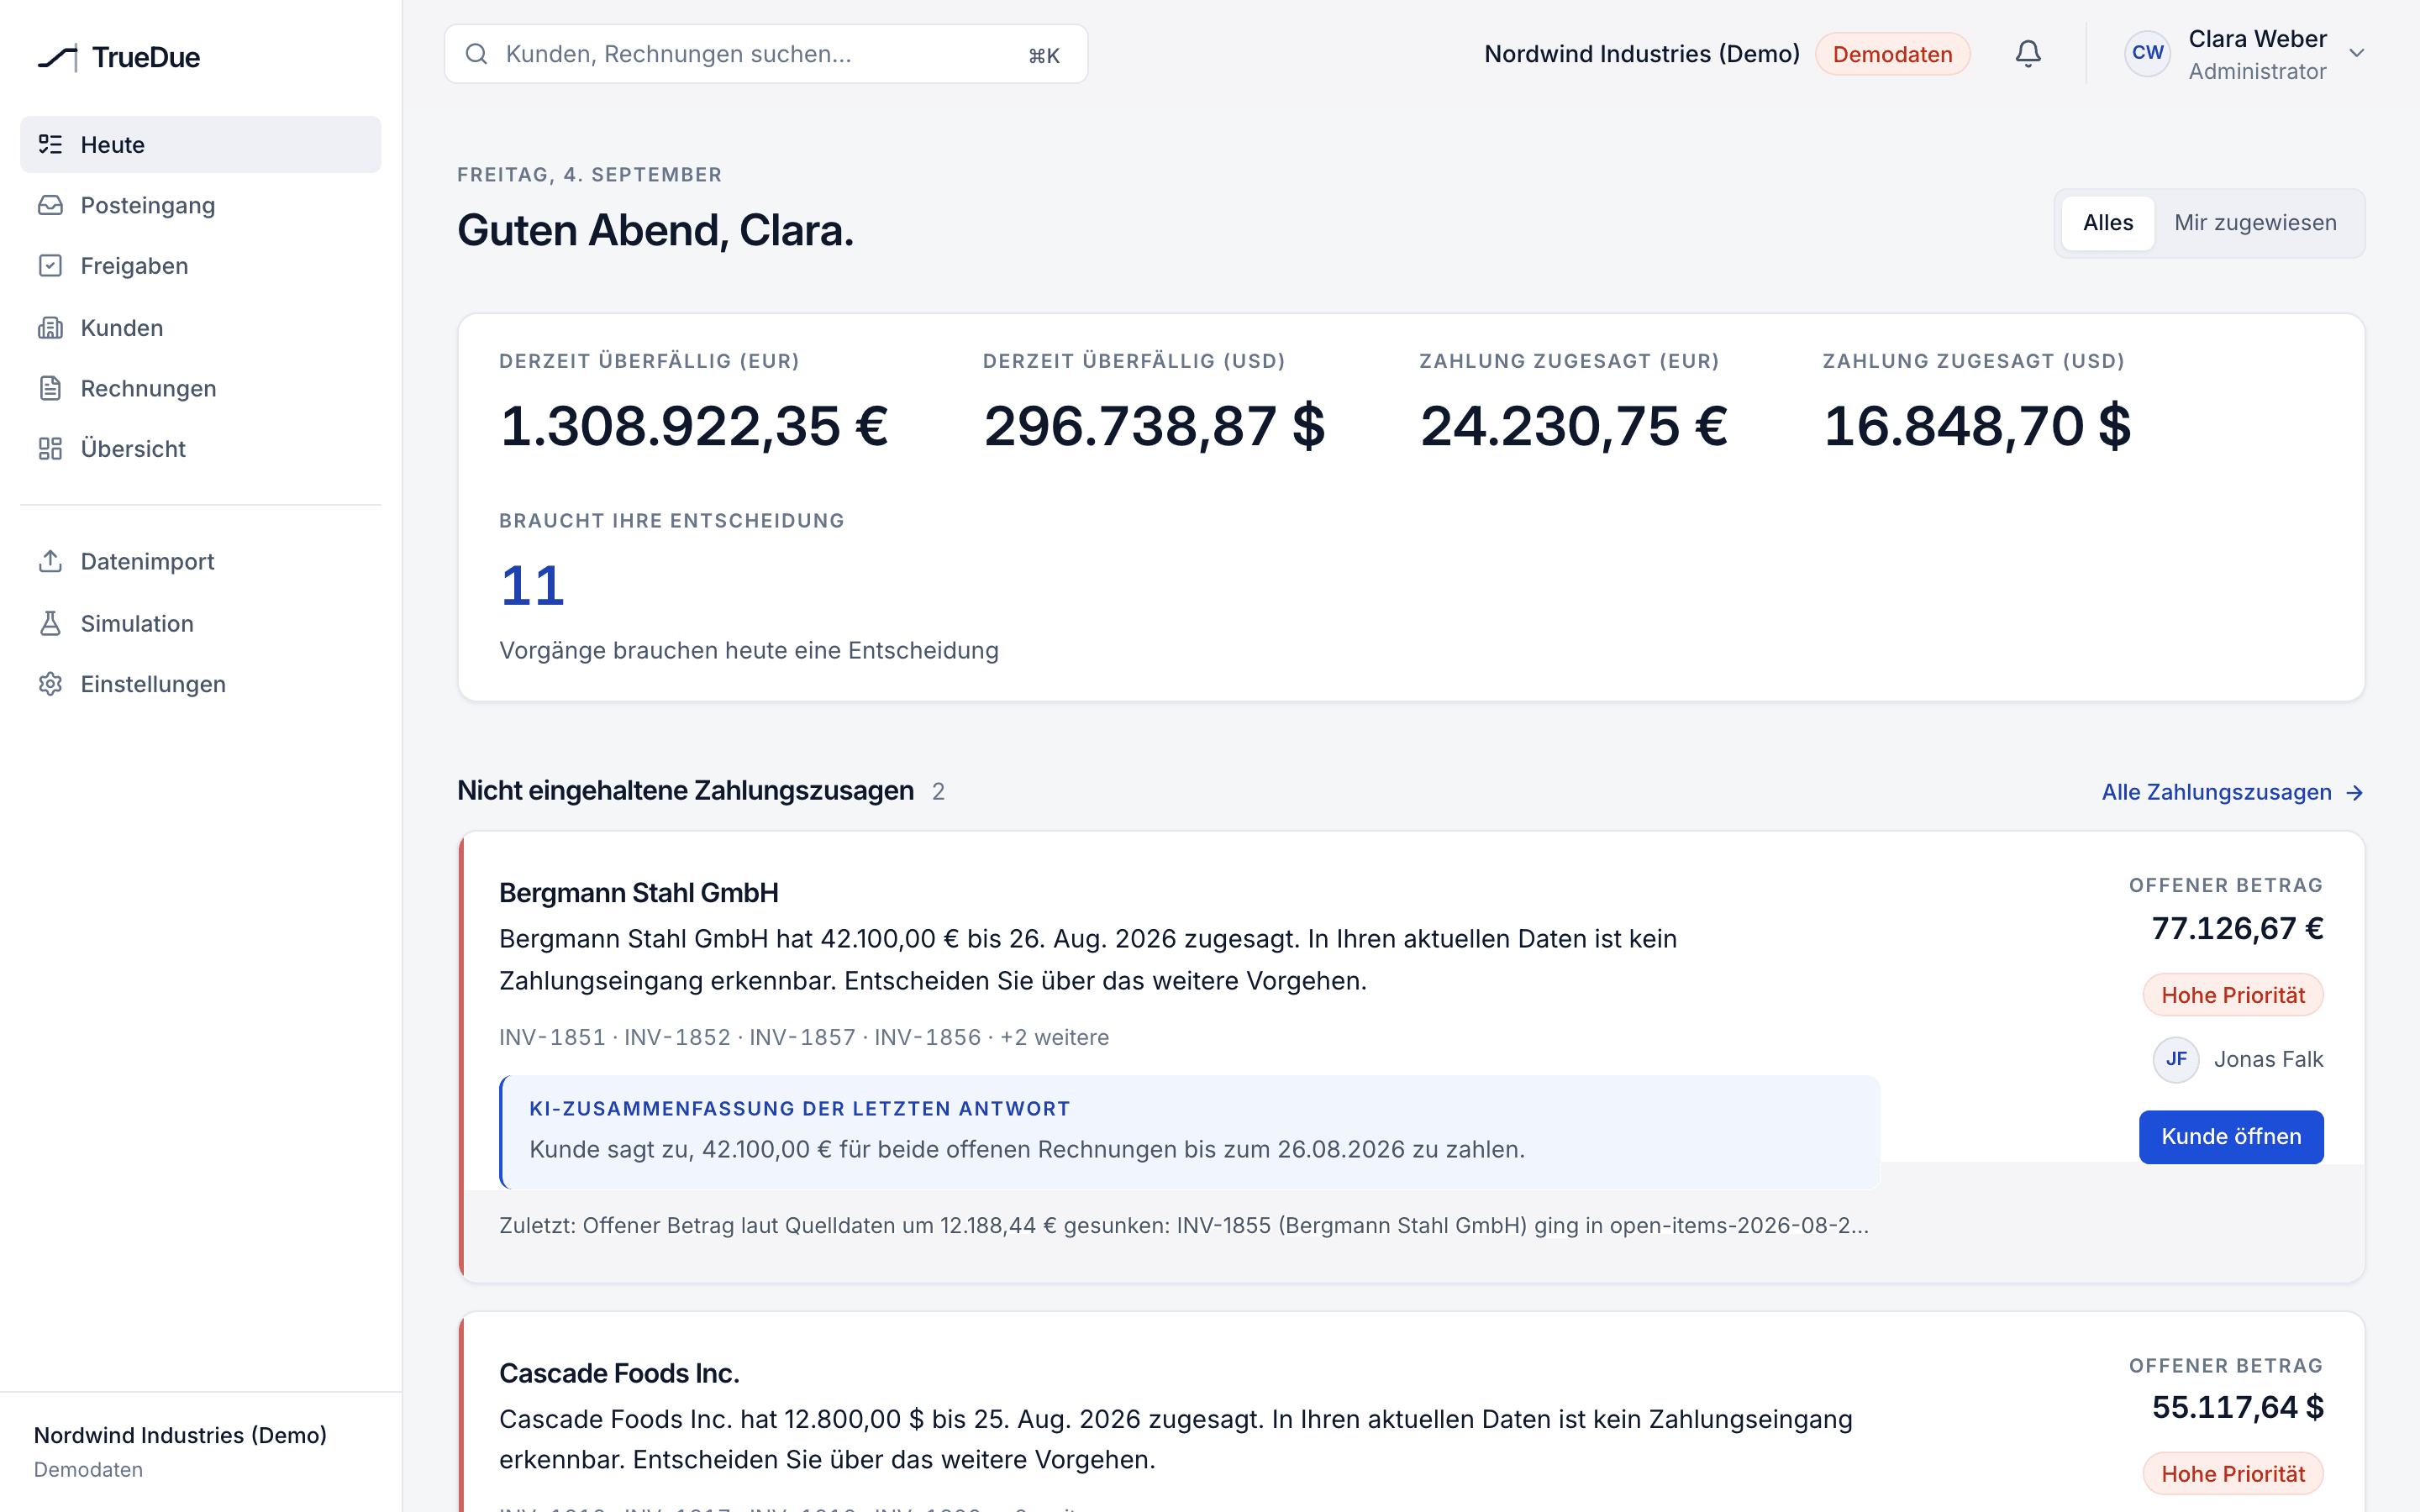Focus the Kunden, Rechnungen suchen search field
The width and height of the screenshot is (2420, 1512).
click(766, 54)
